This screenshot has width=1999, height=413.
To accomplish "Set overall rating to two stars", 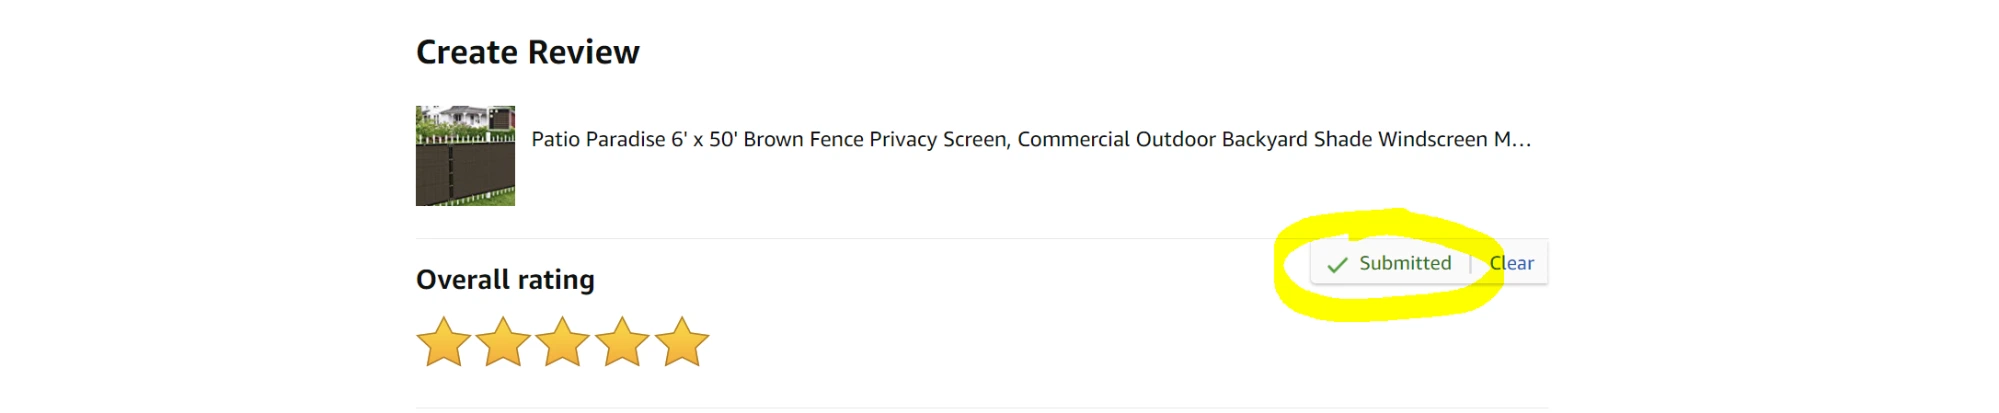I will pyautogui.click(x=503, y=342).
